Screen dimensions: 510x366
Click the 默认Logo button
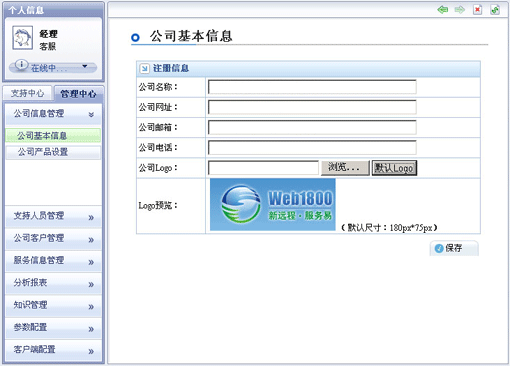(394, 168)
